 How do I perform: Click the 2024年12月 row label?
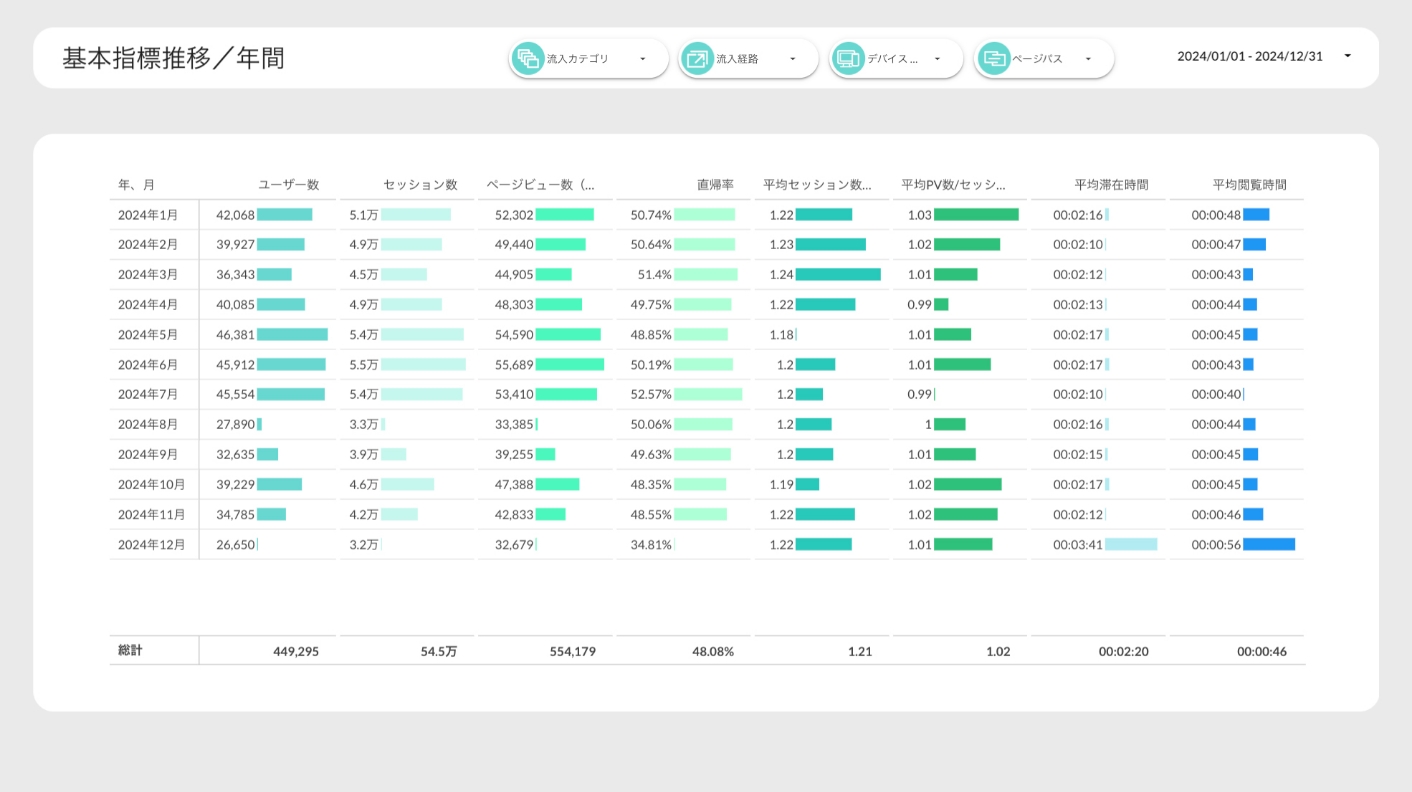[x=151, y=545]
